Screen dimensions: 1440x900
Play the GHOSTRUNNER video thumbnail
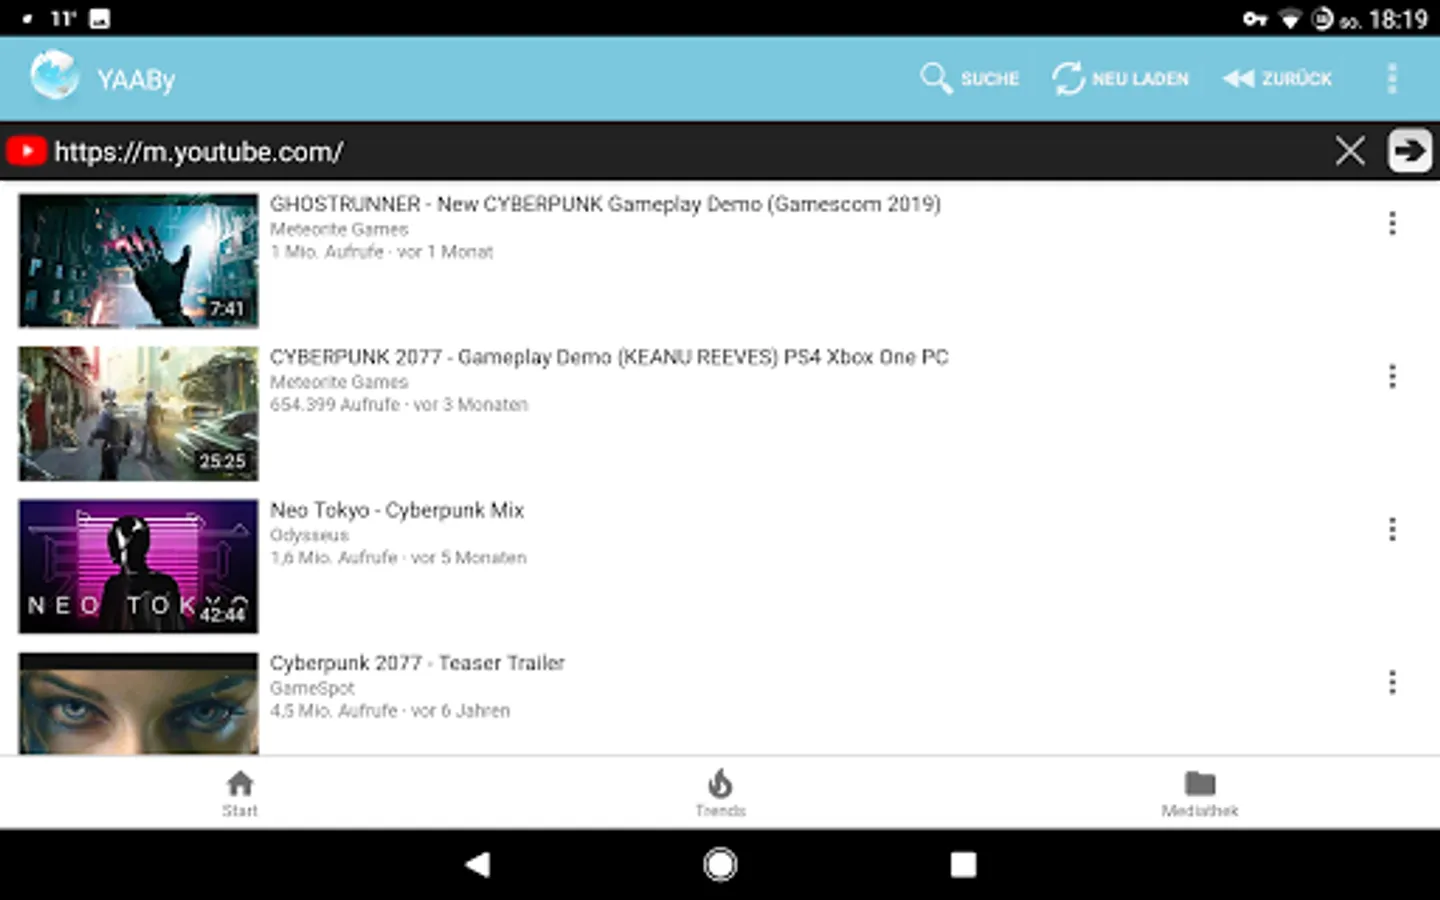tap(138, 261)
